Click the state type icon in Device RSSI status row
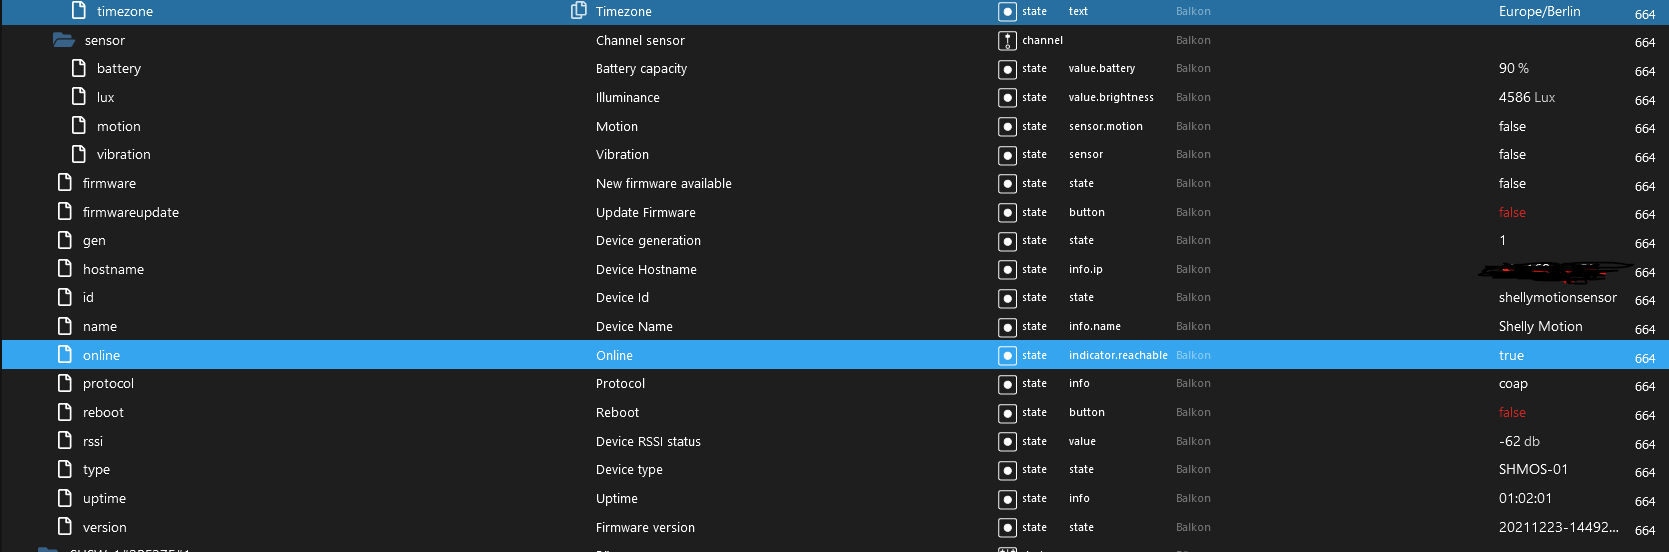The height and width of the screenshot is (552, 1669). 1007,442
